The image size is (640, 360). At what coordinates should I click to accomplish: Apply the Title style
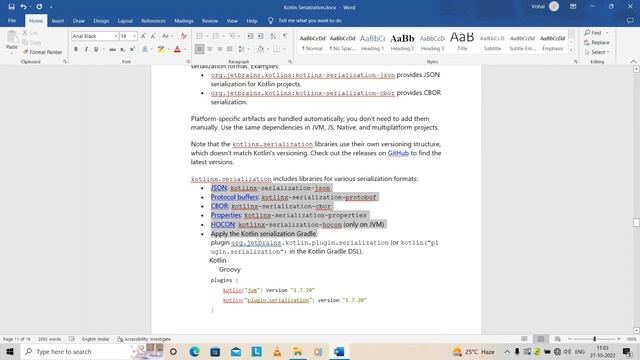(x=462, y=42)
